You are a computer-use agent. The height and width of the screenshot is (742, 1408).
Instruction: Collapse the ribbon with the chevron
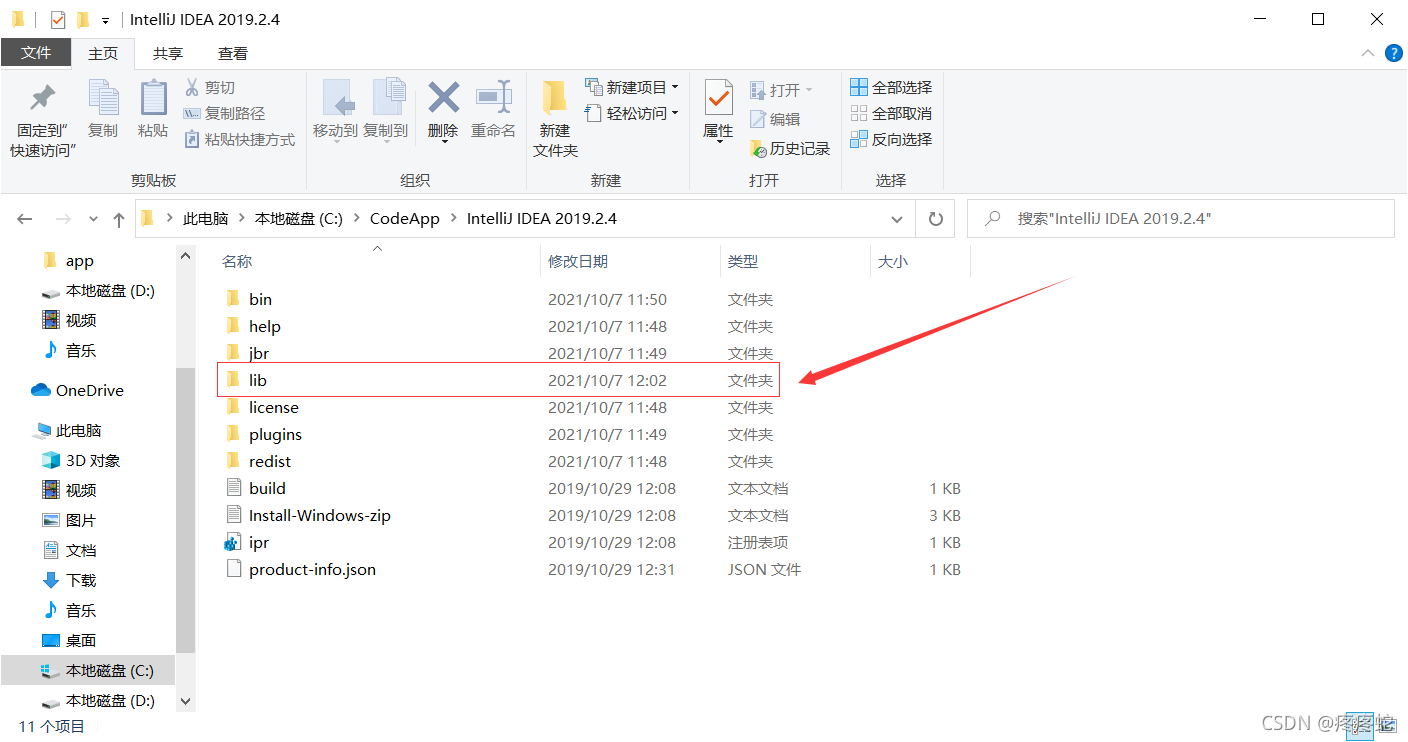1367,53
